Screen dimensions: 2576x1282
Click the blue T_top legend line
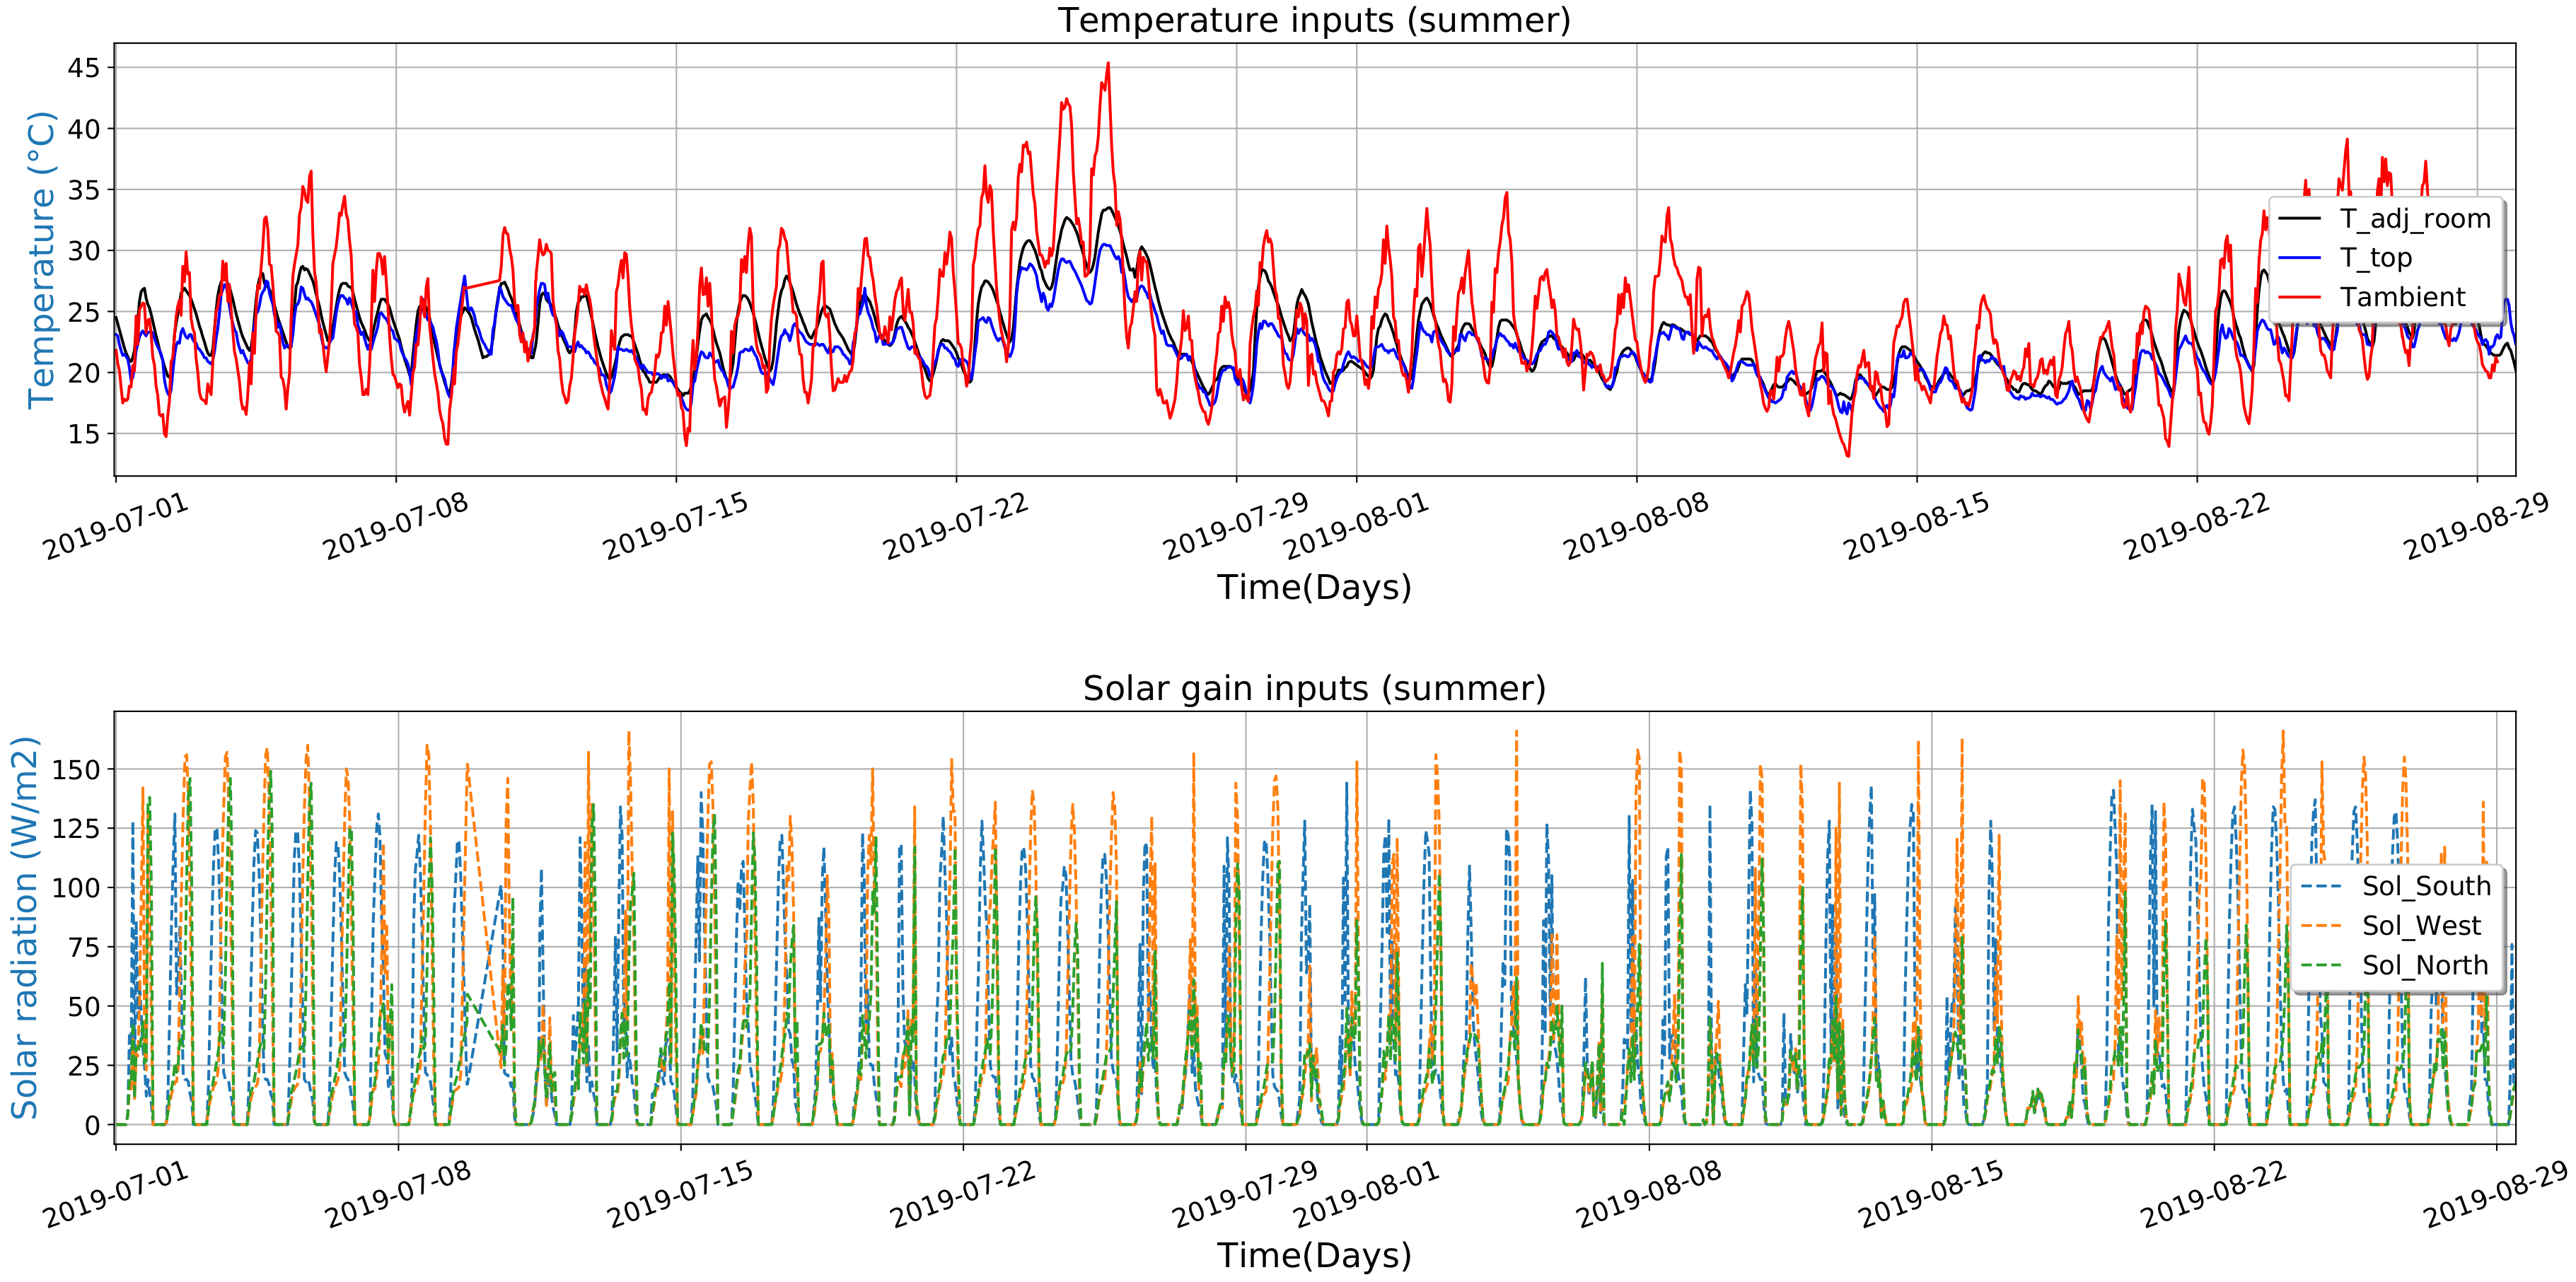click(x=2299, y=258)
